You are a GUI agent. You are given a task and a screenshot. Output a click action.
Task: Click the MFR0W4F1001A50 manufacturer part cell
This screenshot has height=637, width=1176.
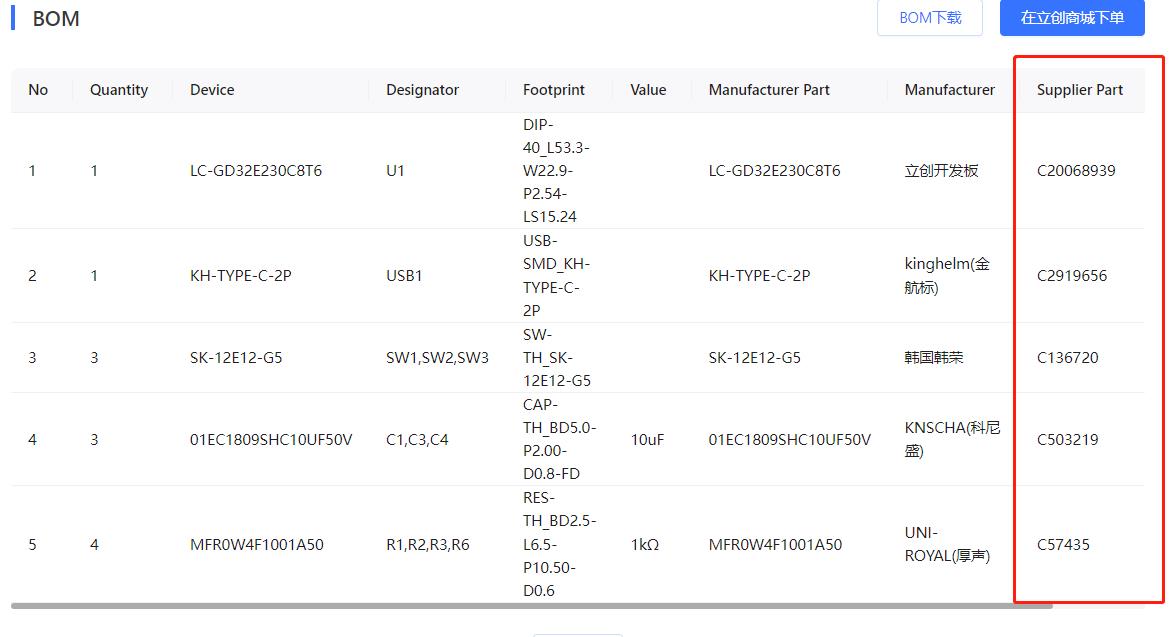(775, 545)
